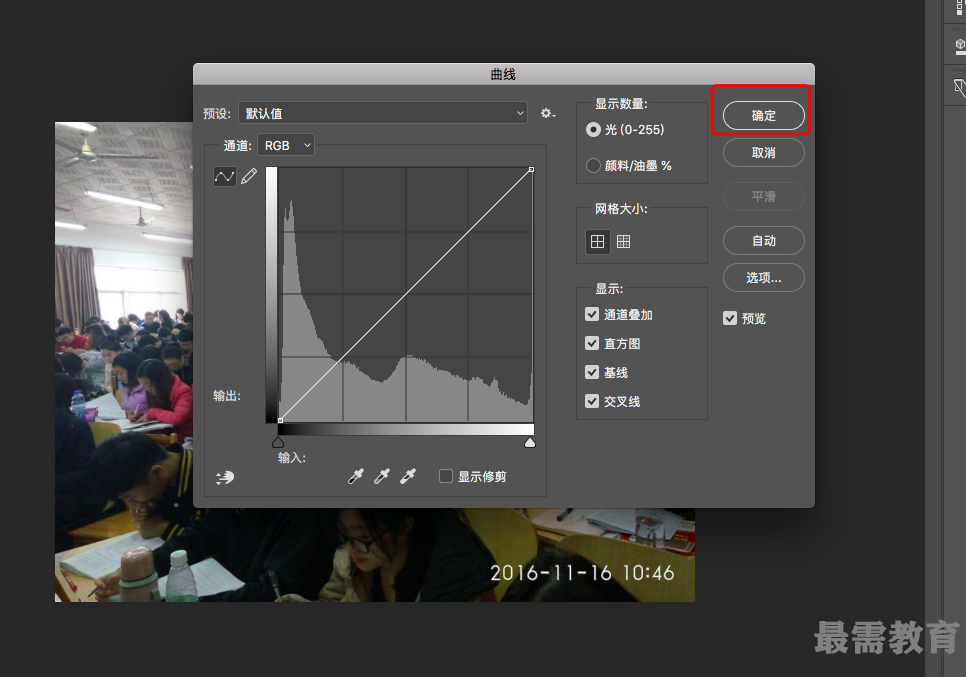Toggle the 通道叠加 checkbox
966x677 pixels.
coord(592,314)
